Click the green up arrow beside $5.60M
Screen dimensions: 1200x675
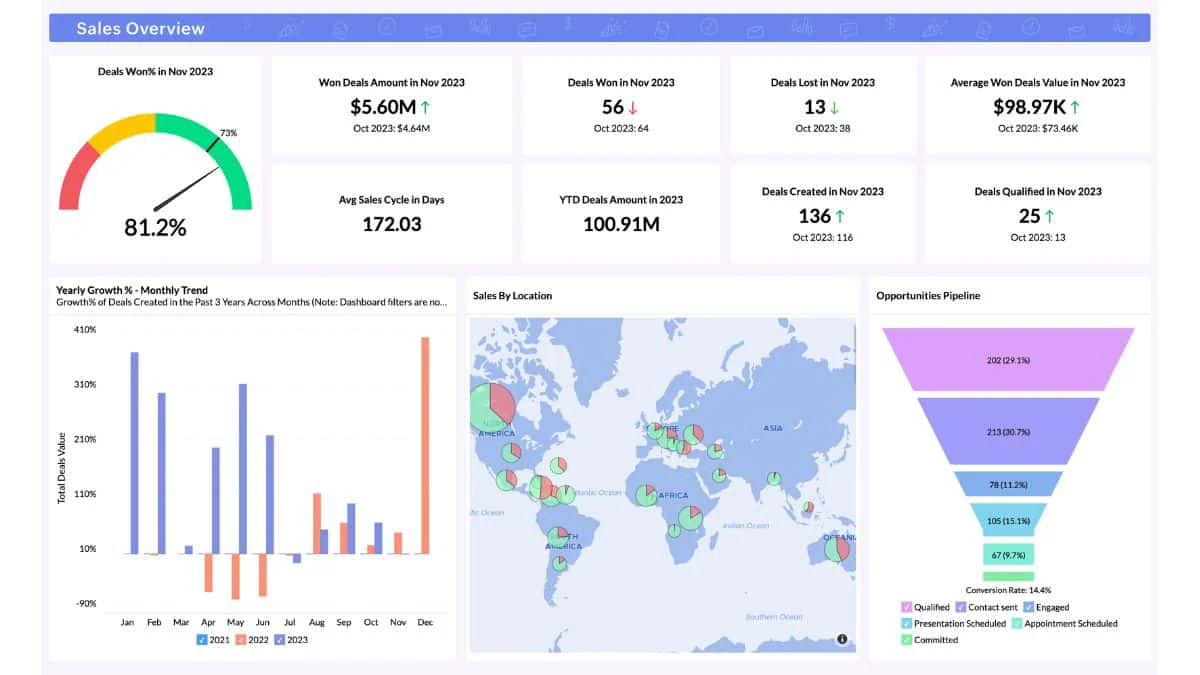tap(425, 107)
